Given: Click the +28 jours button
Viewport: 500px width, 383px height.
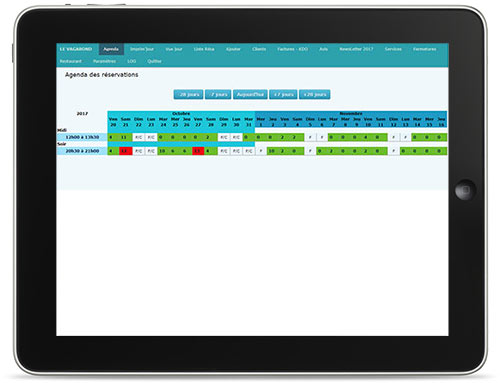Looking at the screenshot, I should coord(315,95).
